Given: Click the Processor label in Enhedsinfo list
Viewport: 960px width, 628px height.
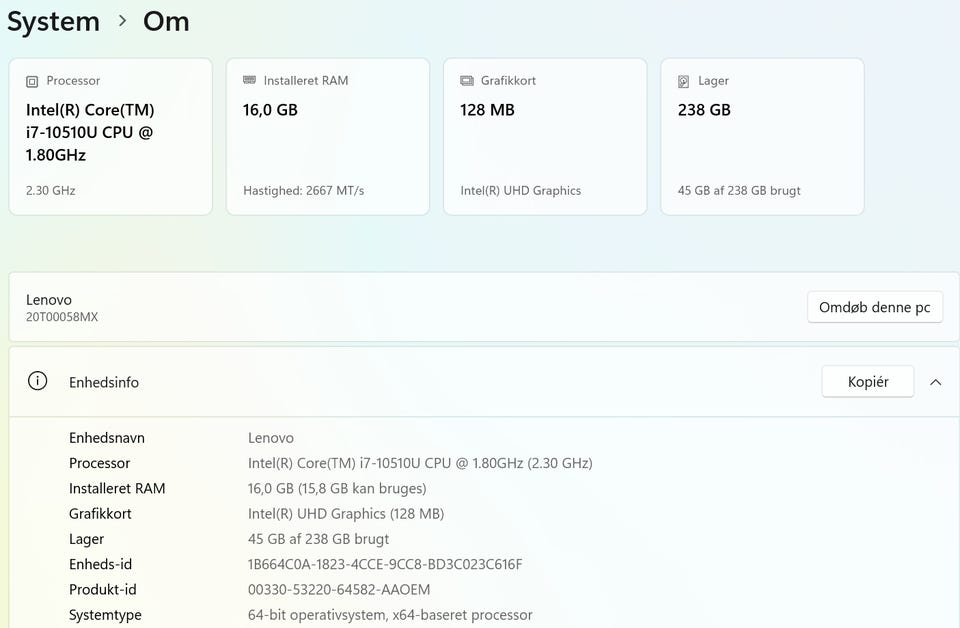Looking at the screenshot, I should (x=99, y=463).
